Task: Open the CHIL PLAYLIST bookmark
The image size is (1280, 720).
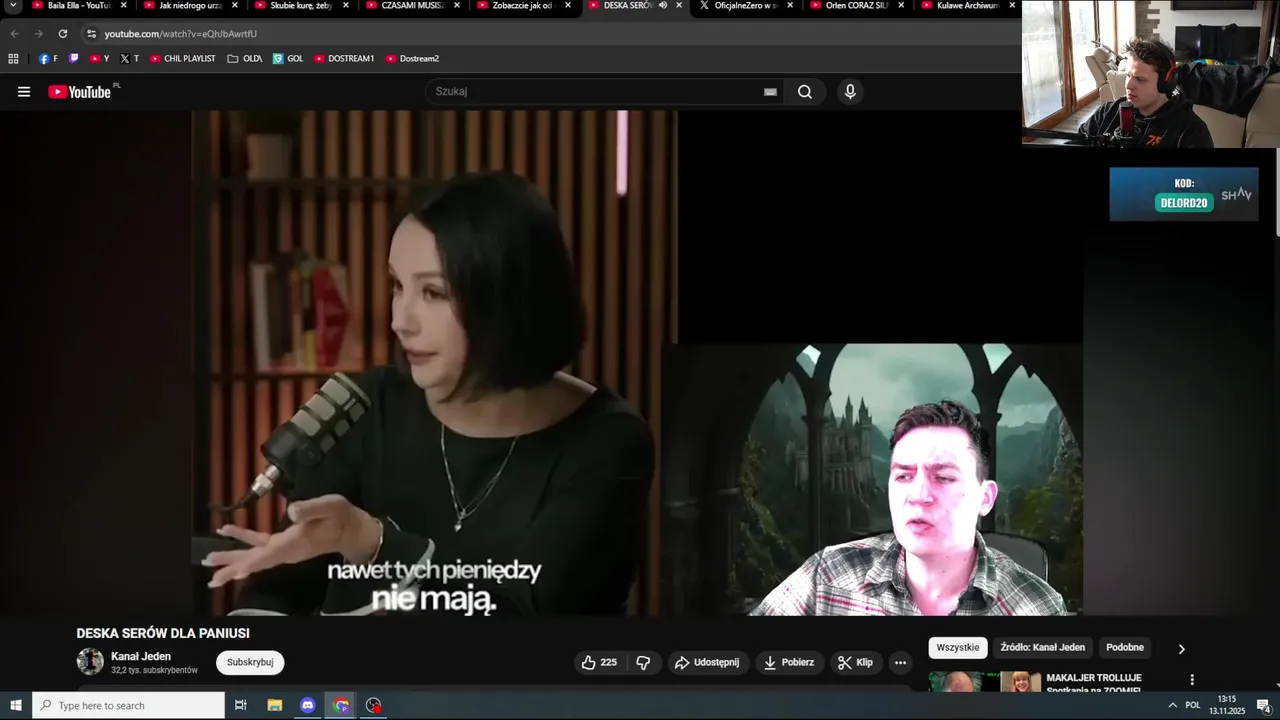Action: (183, 59)
